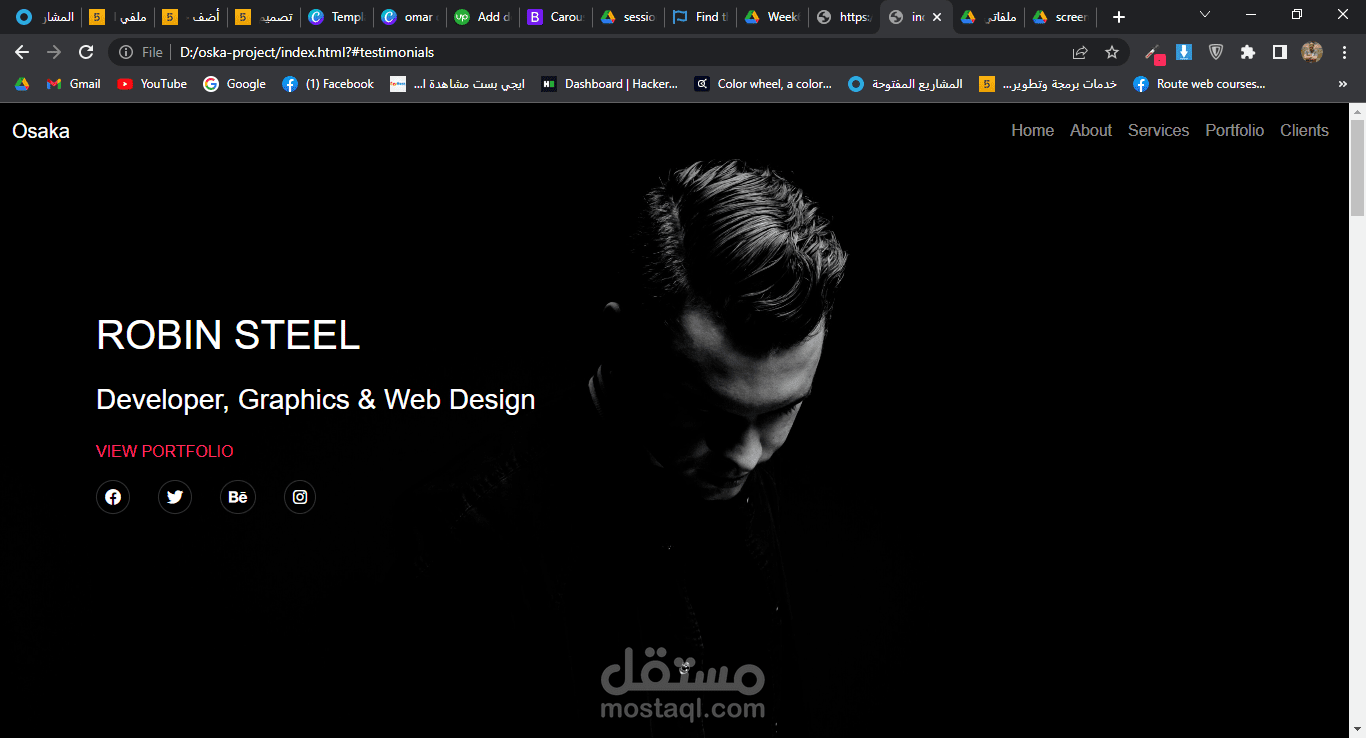Click the Extensions puzzle icon
1366x738 pixels.
[x=1248, y=52]
